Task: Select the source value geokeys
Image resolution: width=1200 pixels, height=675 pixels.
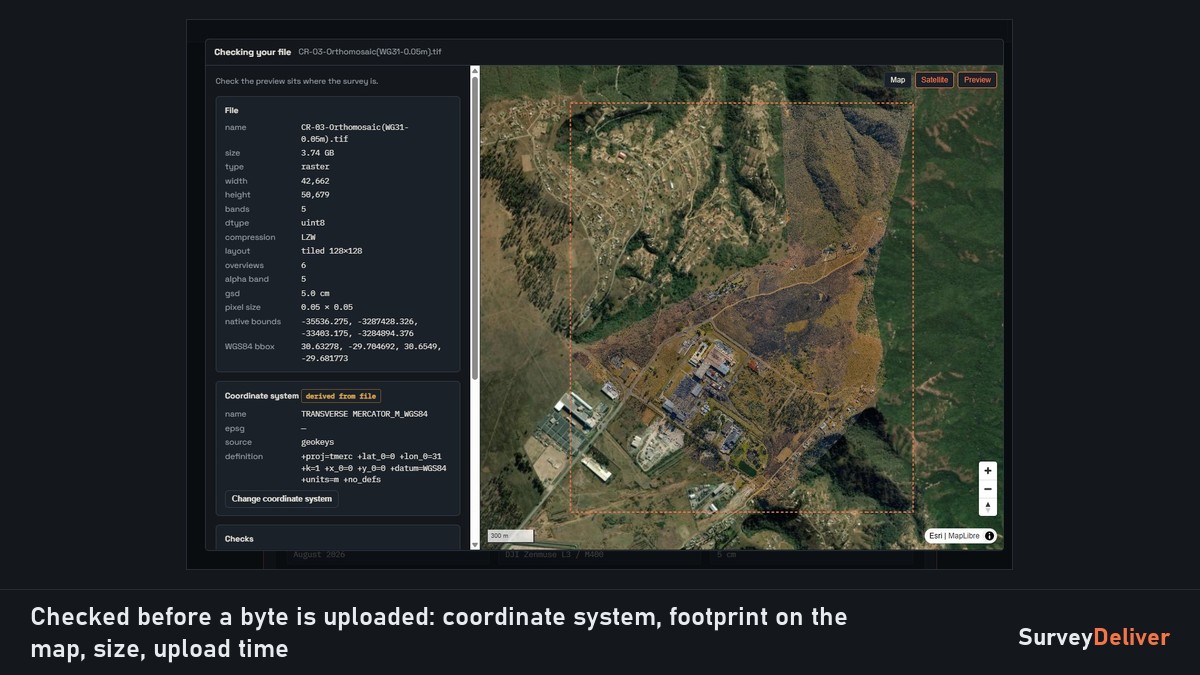Action: pos(315,442)
